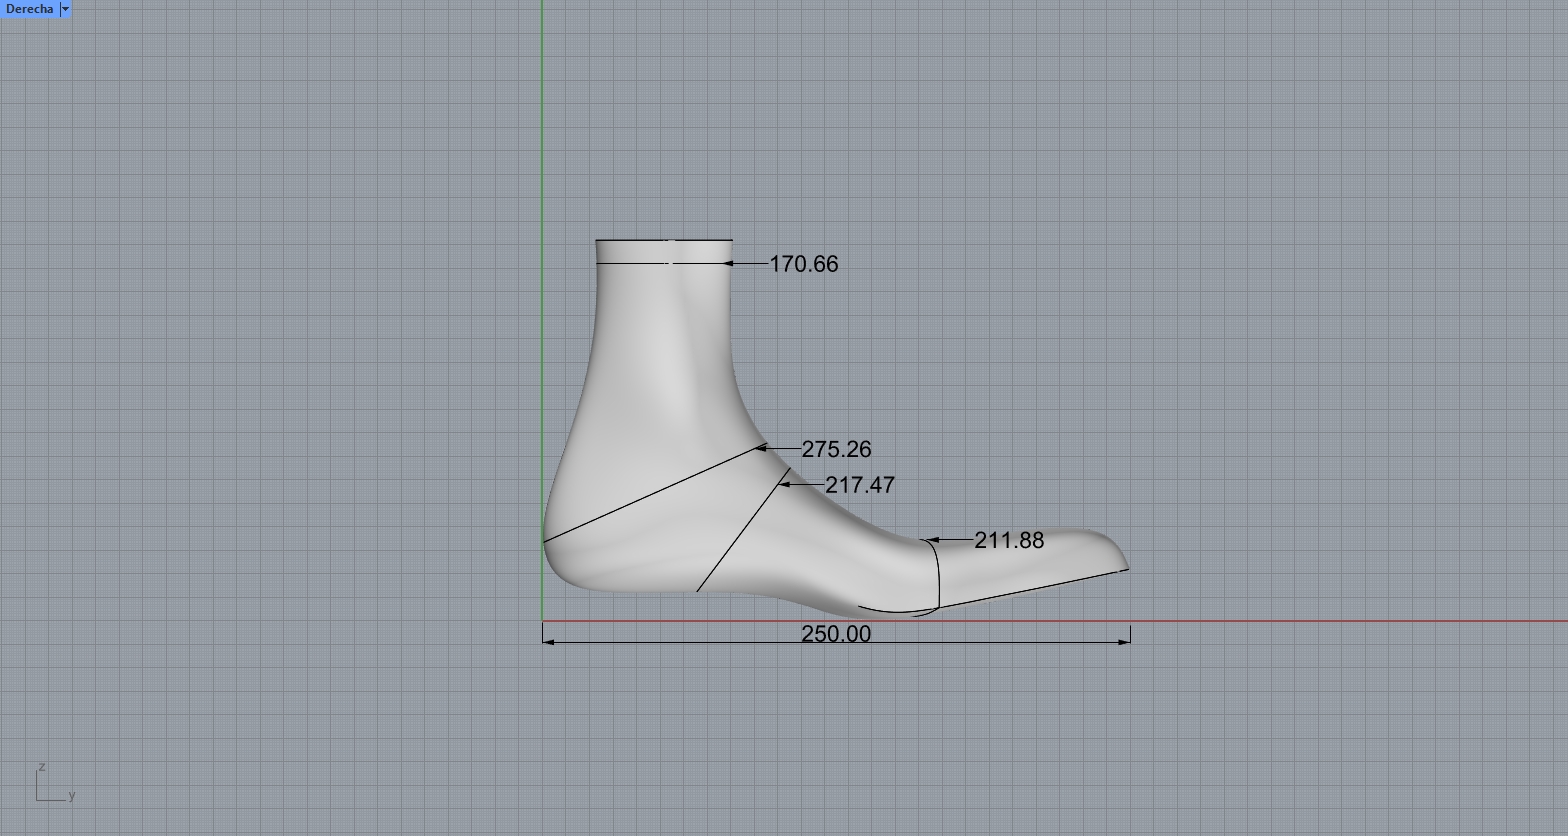Select the 250.00 length dimension text

(836, 634)
